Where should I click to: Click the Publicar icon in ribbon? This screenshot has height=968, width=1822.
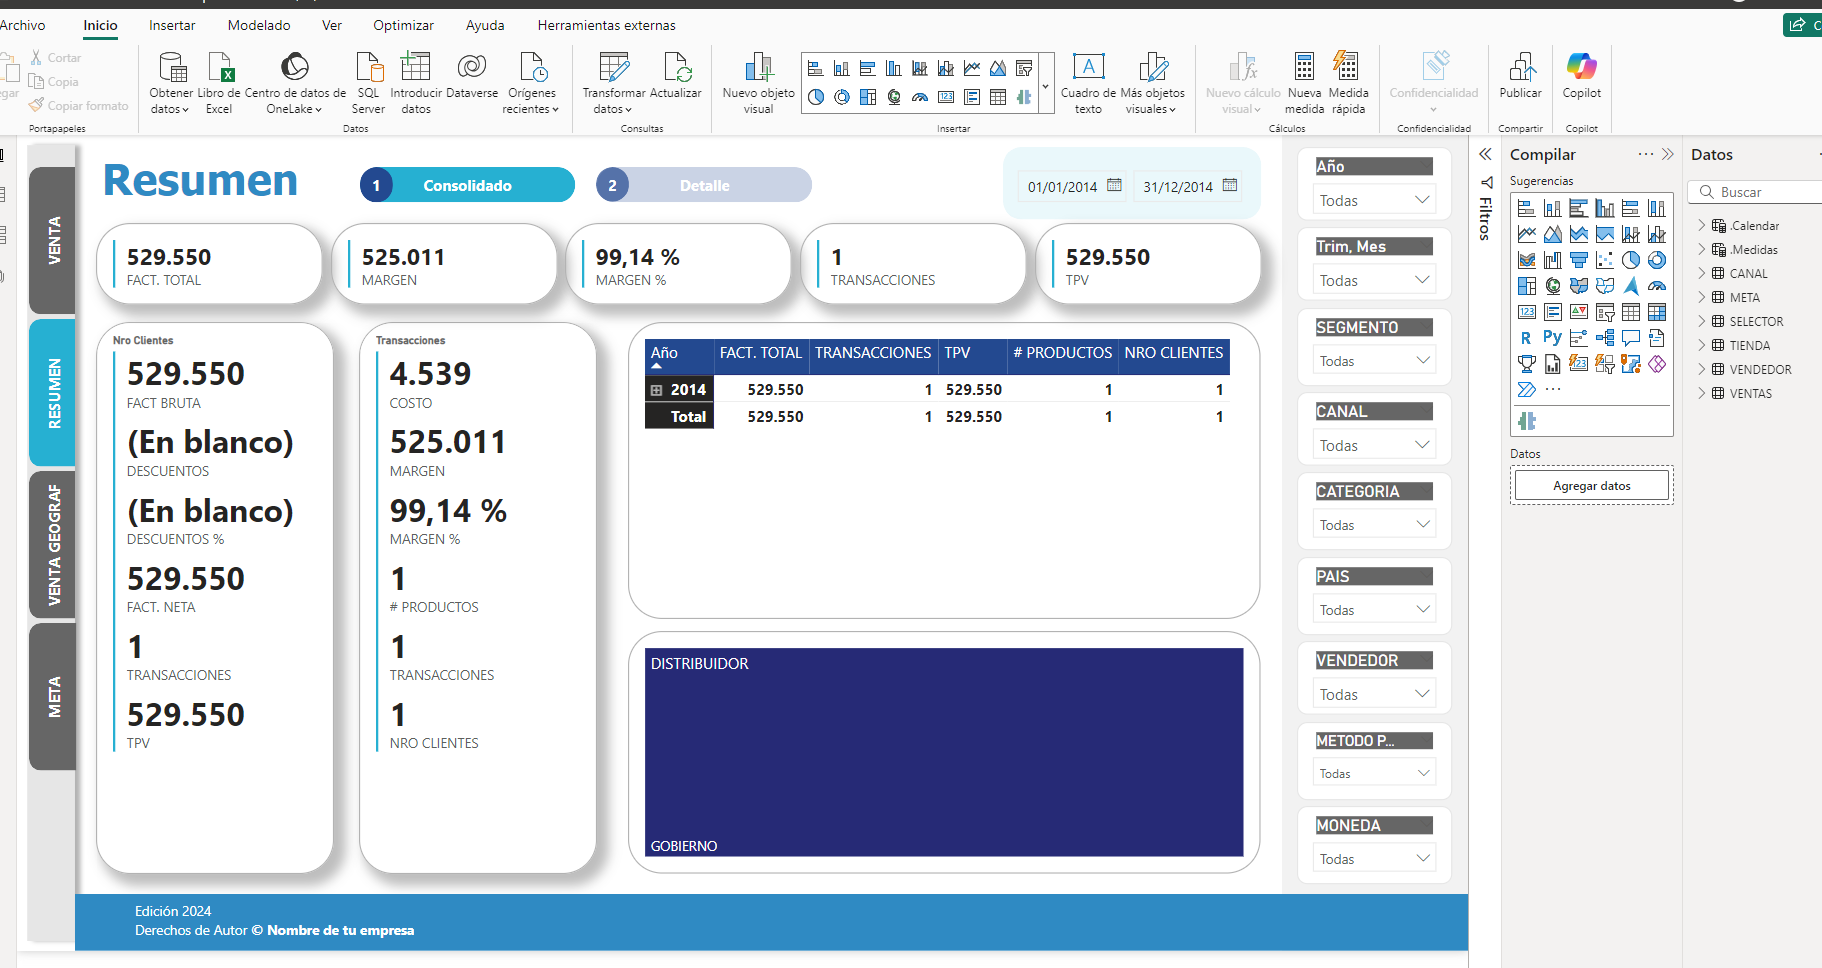(1520, 77)
